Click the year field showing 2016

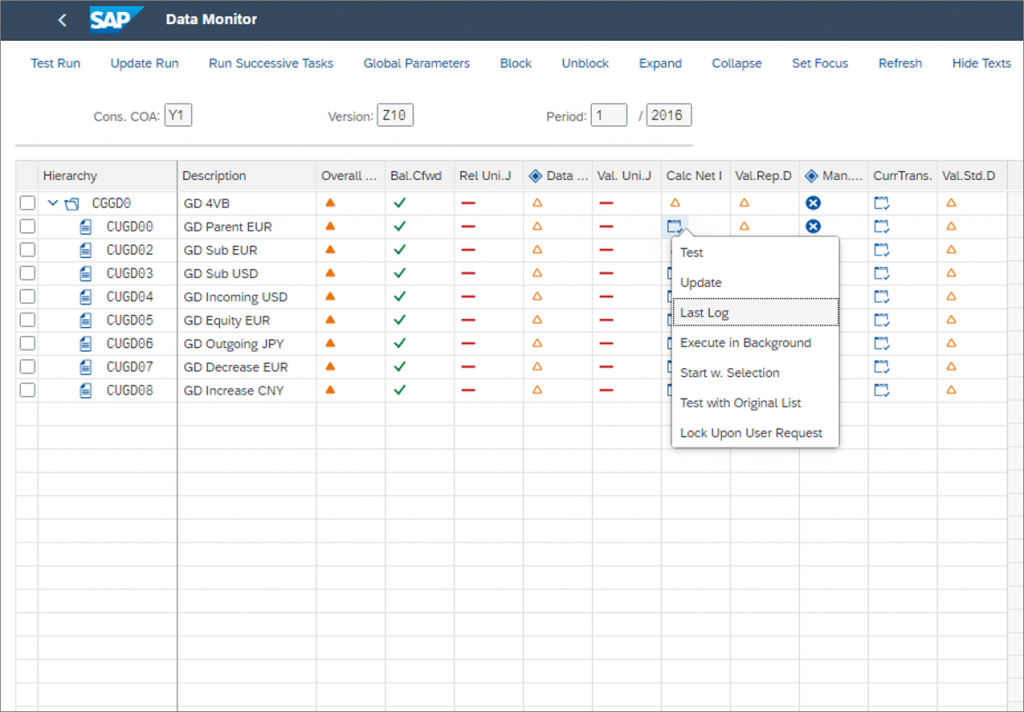coord(669,116)
